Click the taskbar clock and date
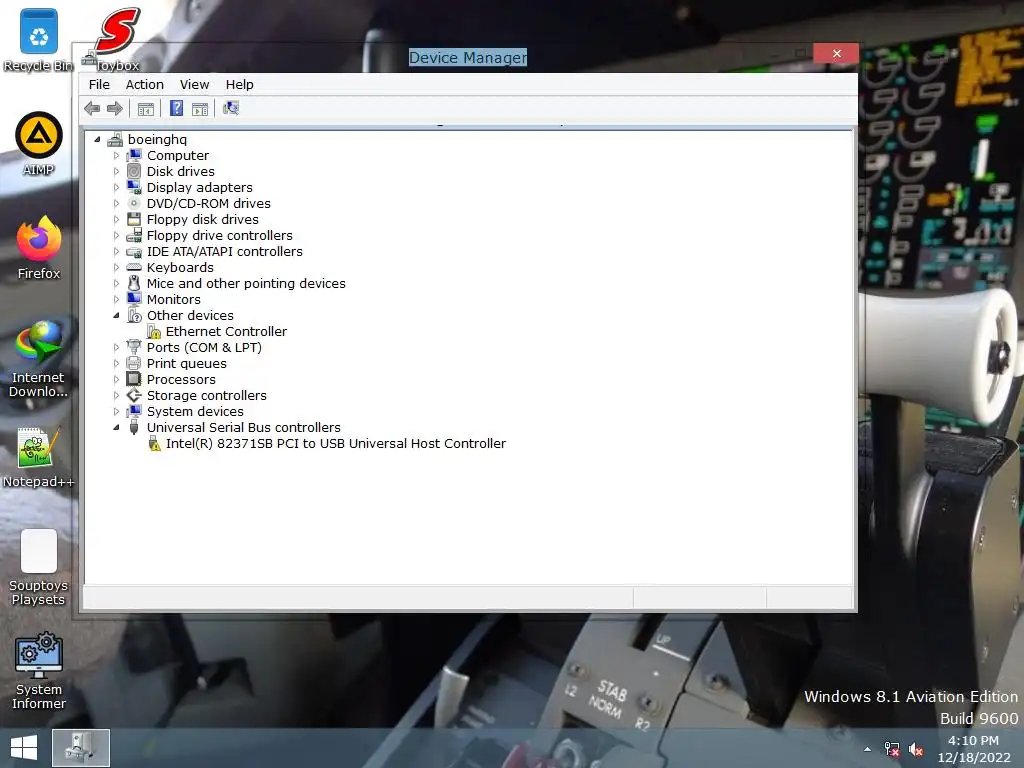 974,748
